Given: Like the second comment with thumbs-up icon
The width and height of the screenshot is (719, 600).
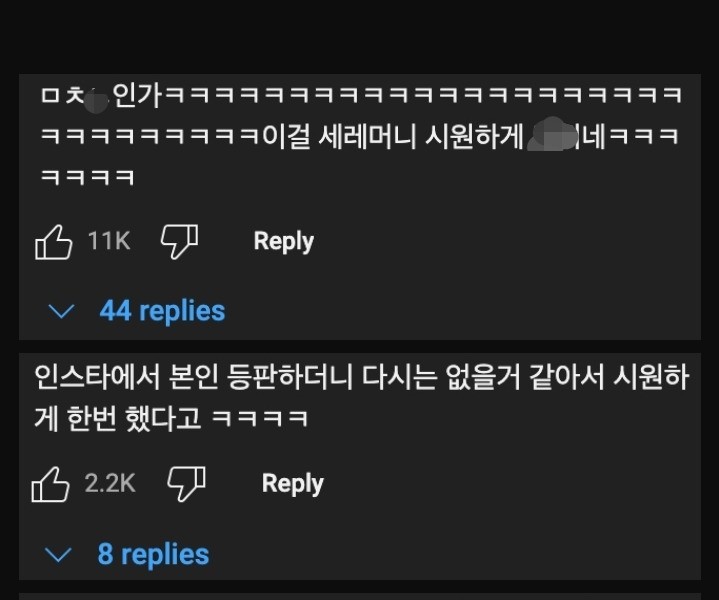Looking at the screenshot, I should coord(50,484).
